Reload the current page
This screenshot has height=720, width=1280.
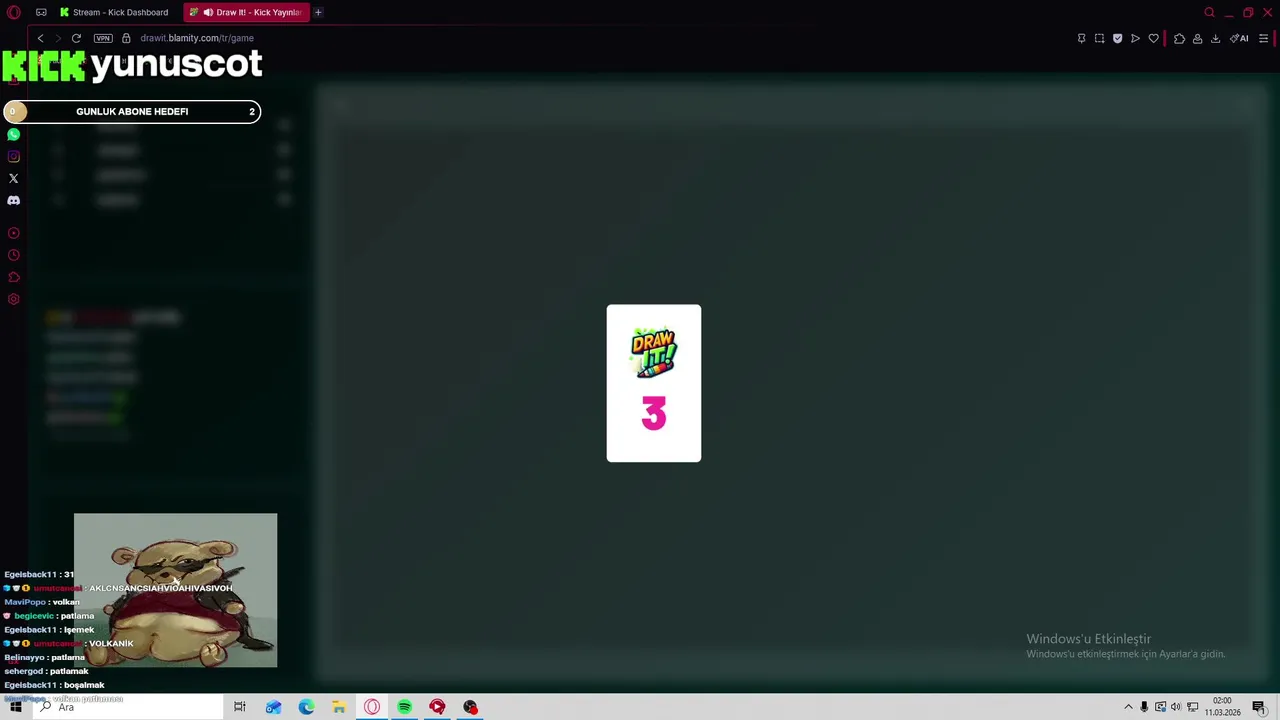click(76, 38)
